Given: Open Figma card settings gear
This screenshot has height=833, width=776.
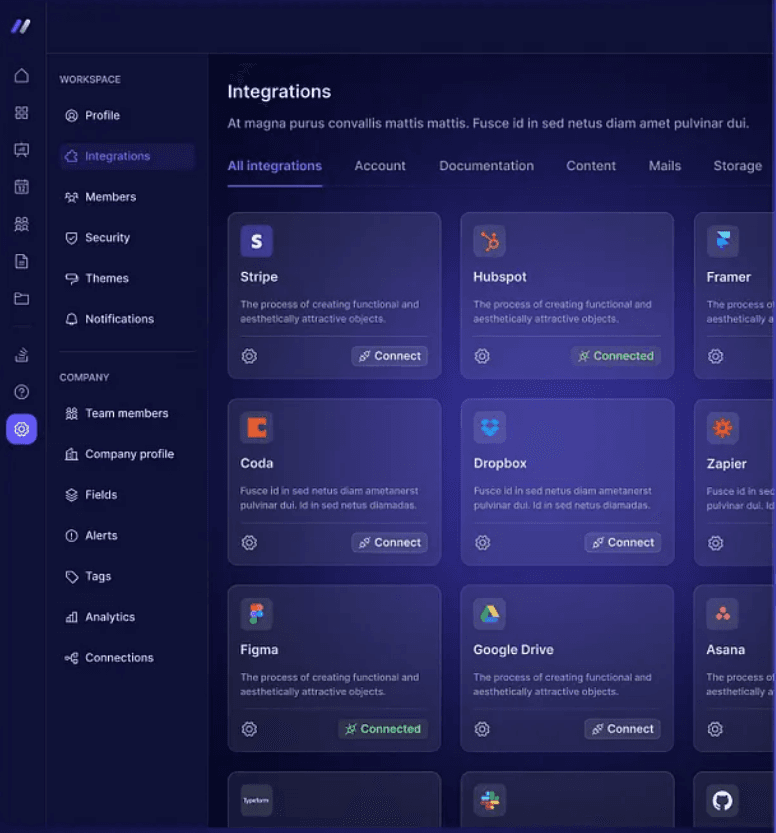Looking at the screenshot, I should (249, 729).
